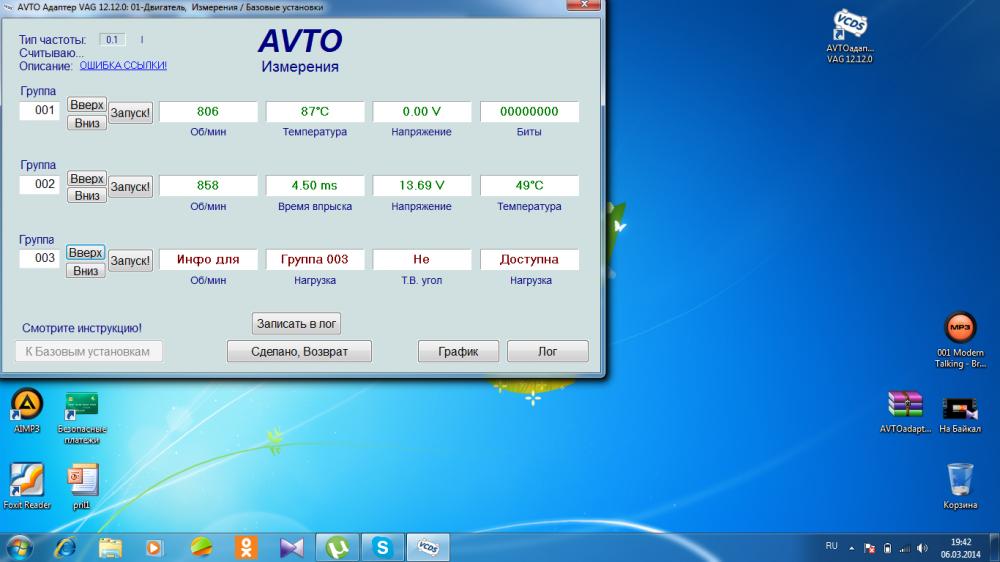Image resolution: width=1000 pixels, height=562 pixels.
Task: Decrease group 003 with Вниз button
Action: [x=85, y=270]
